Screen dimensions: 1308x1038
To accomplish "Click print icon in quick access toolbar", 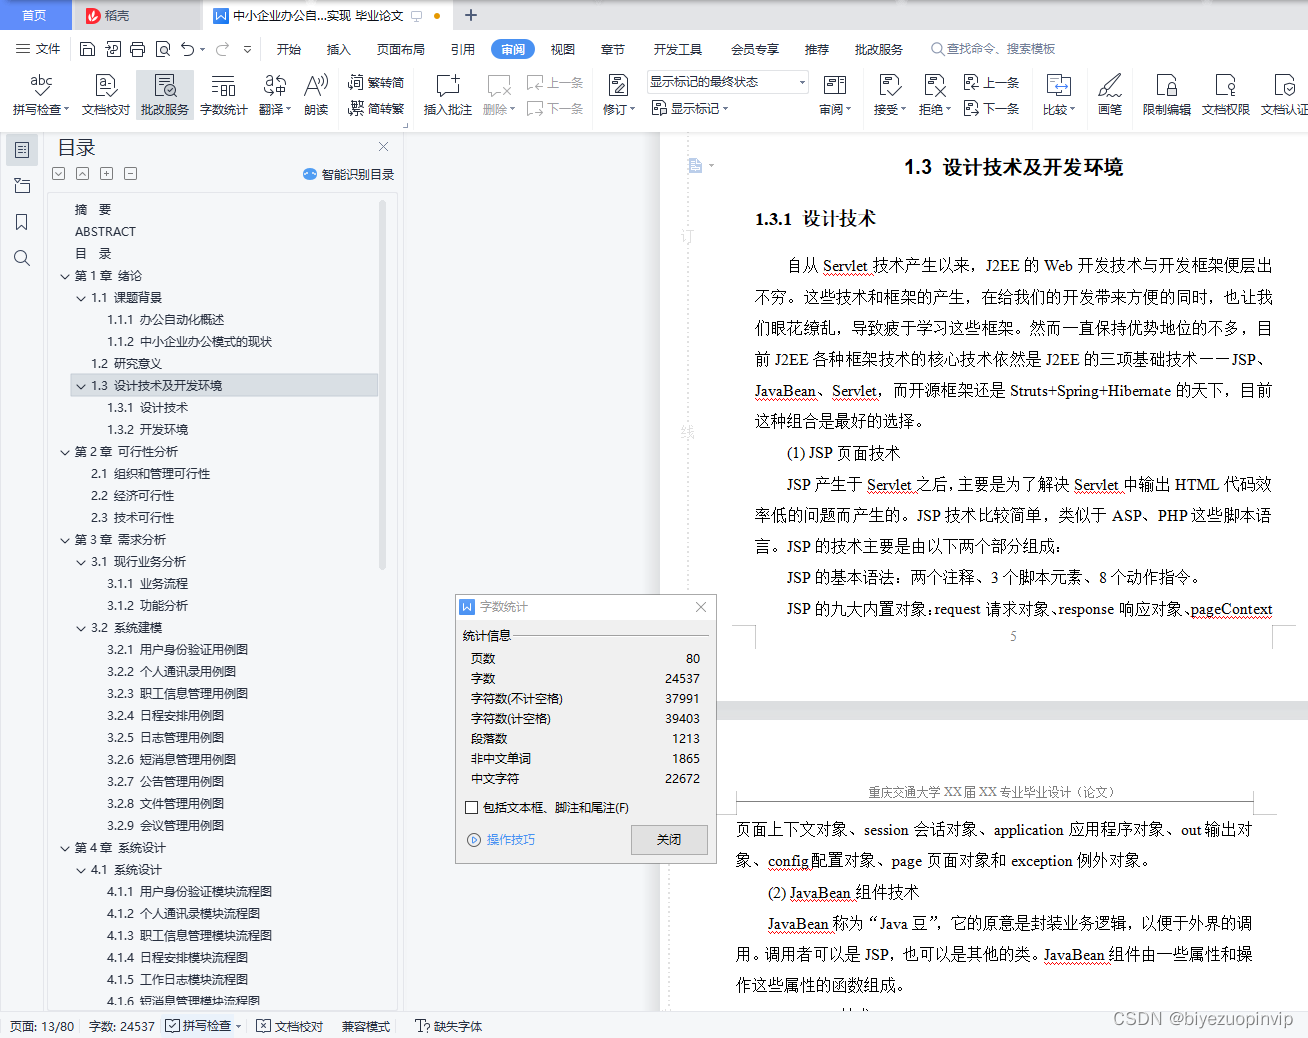I will click(x=138, y=49).
